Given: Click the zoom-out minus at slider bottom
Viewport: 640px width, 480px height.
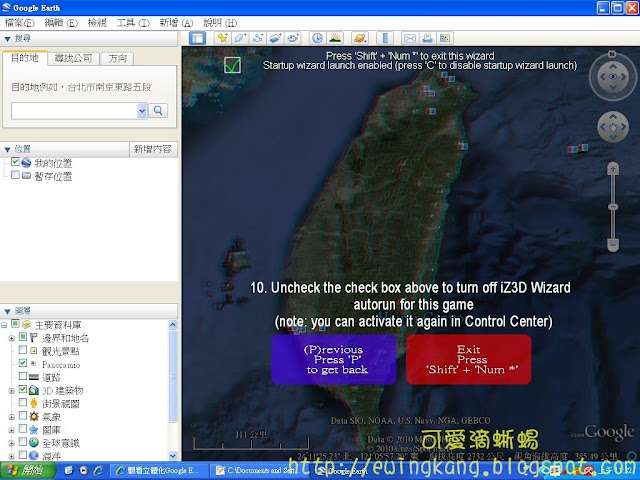Looking at the screenshot, I should click(x=613, y=244).
